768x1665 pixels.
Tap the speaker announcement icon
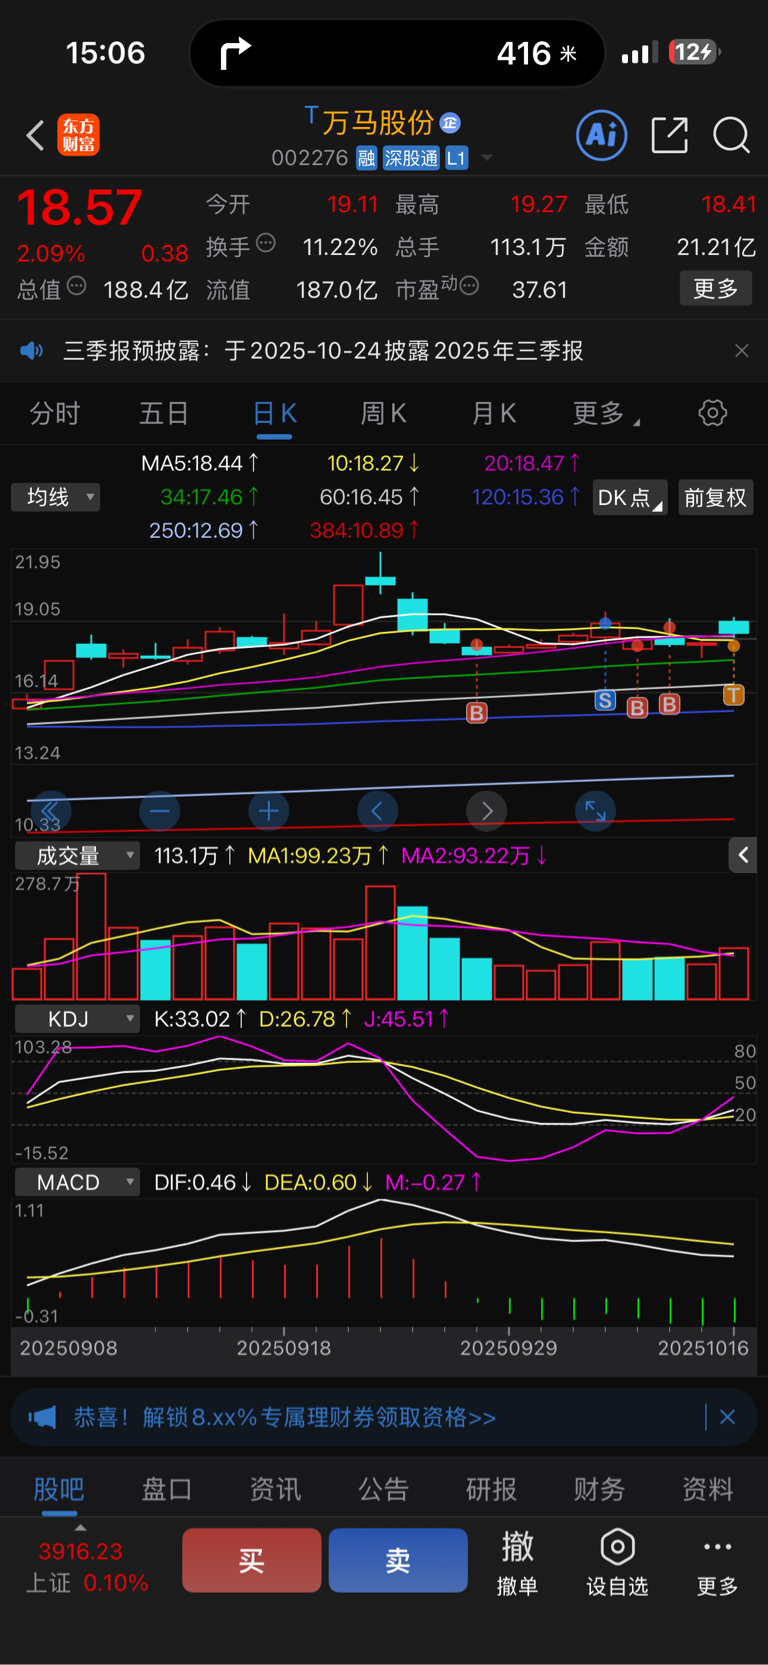[x=32, y=350]
